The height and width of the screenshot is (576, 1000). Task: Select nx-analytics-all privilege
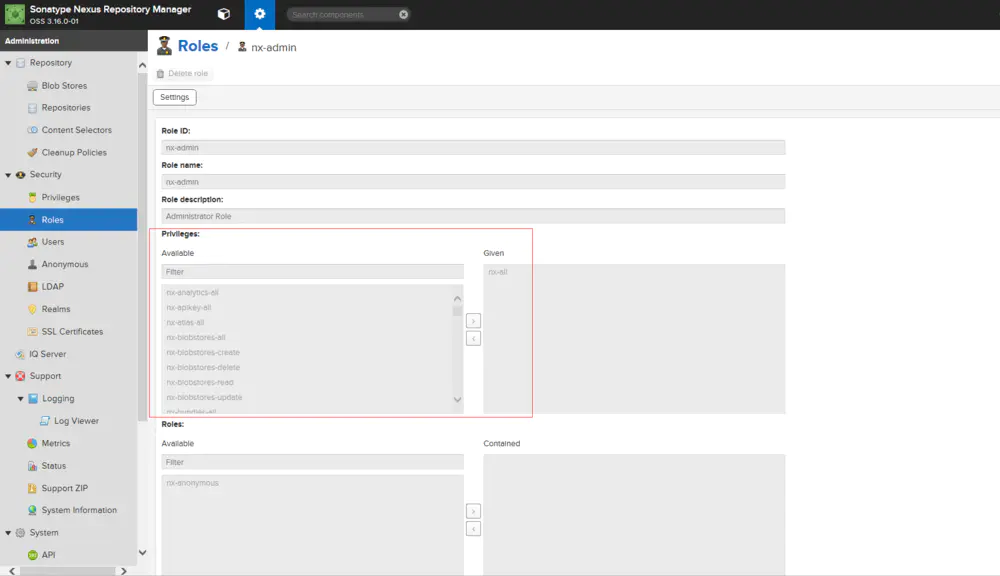pos(193,293)
